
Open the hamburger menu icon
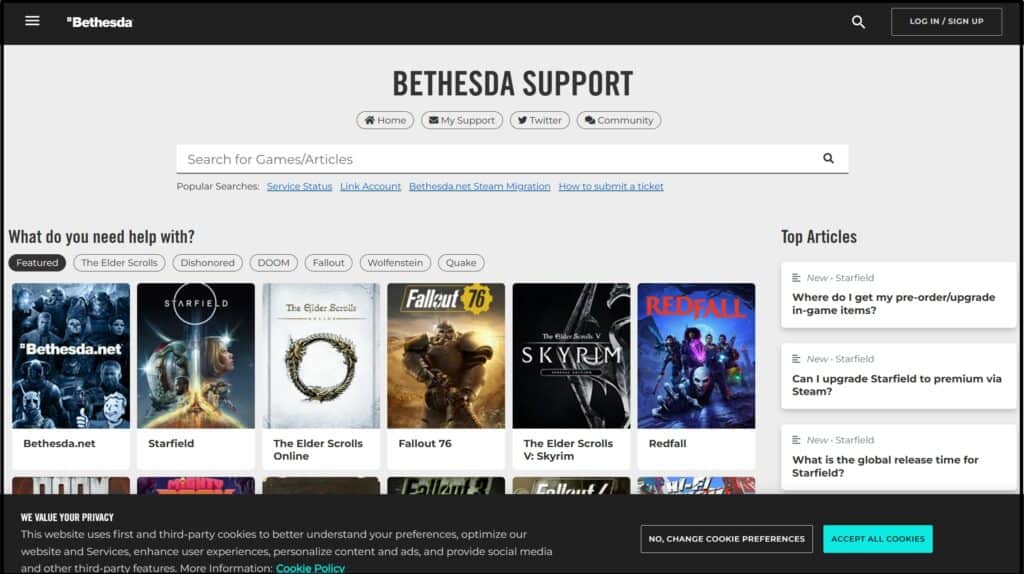coord(32,21)
